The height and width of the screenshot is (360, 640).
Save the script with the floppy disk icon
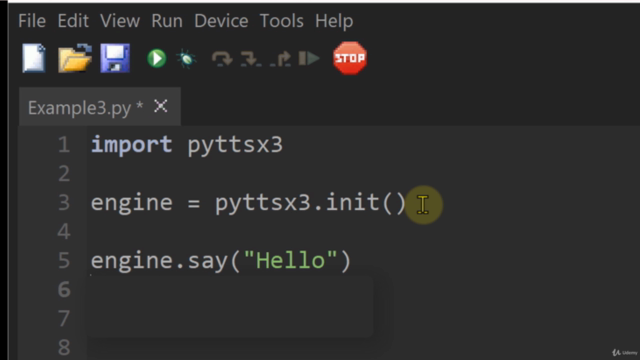click(x=115, y=58)
